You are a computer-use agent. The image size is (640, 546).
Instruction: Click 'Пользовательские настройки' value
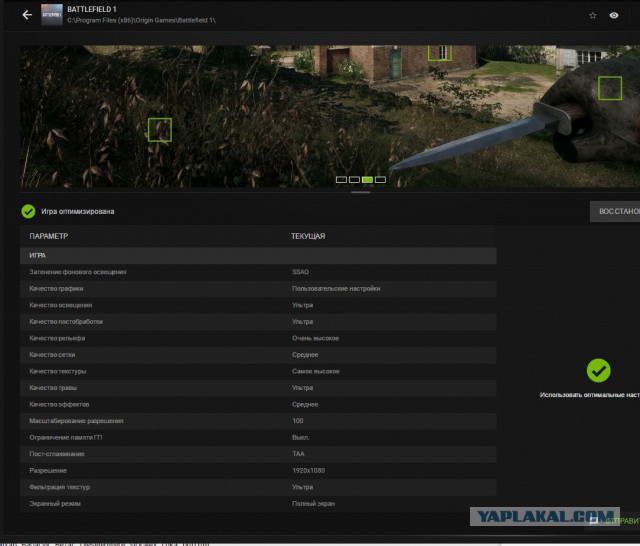336,289
